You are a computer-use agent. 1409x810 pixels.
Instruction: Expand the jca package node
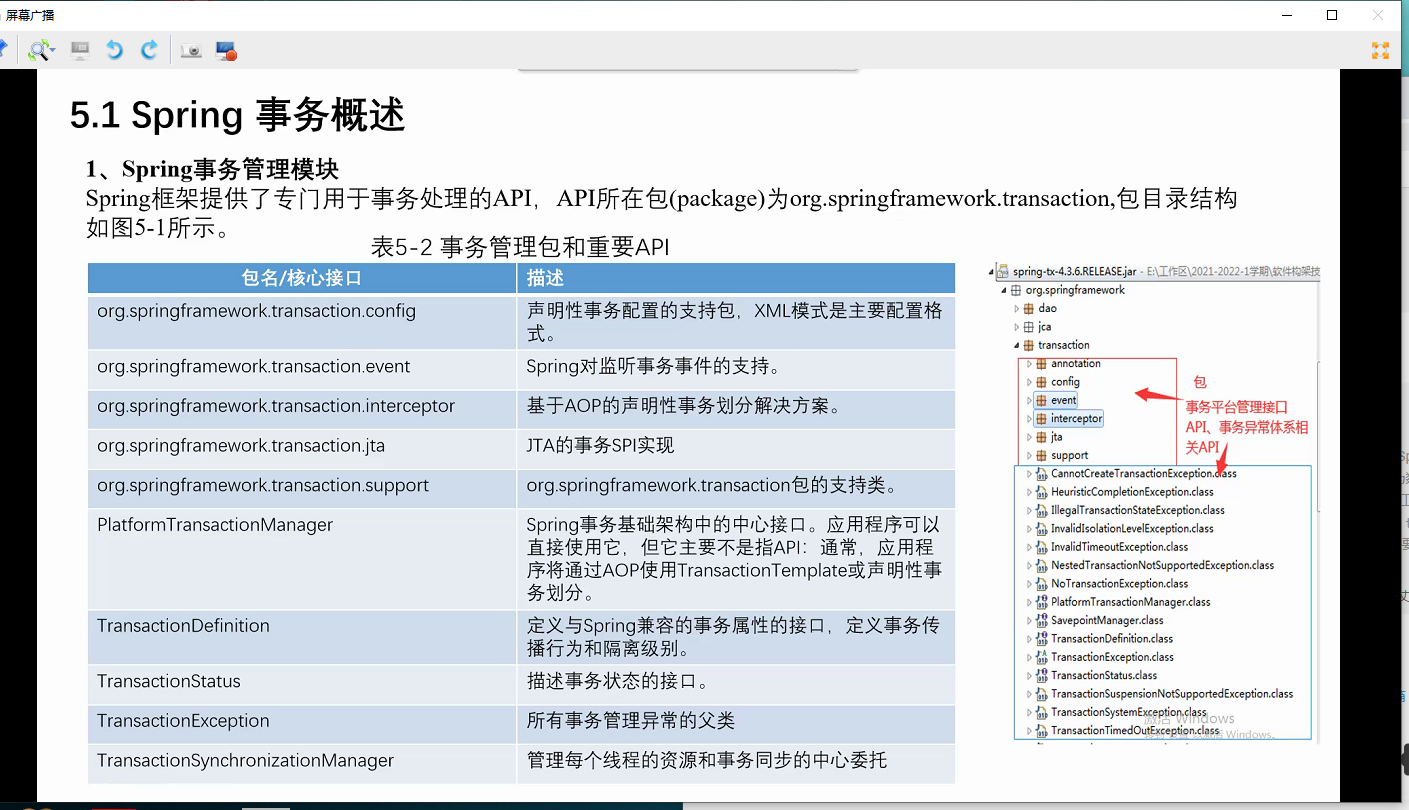tap(1016, 327)
